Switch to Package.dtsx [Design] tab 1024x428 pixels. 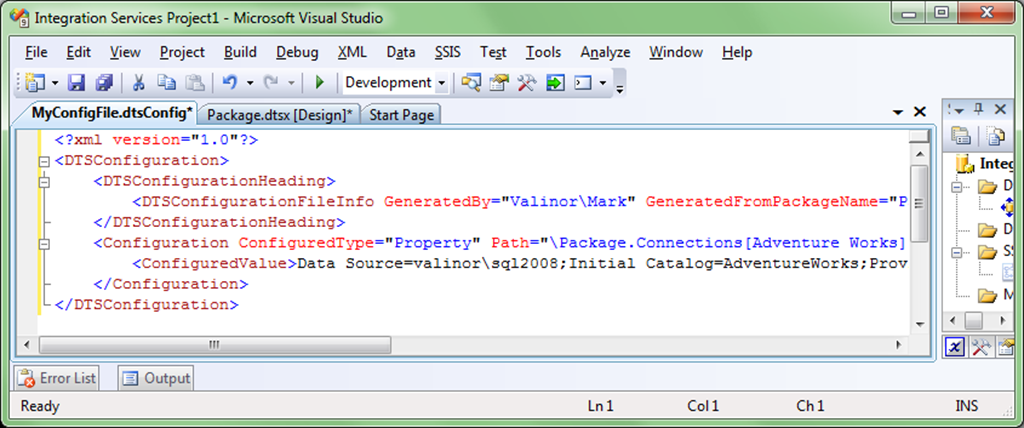click(279, 115)
